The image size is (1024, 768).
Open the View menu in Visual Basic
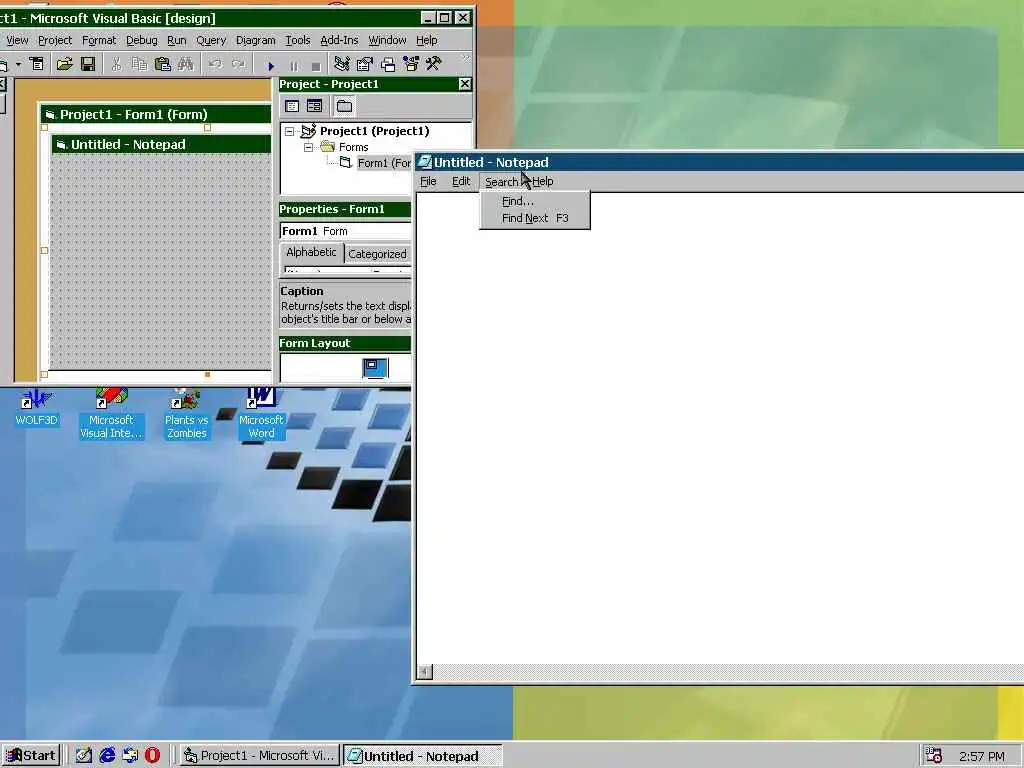(17, 40)
